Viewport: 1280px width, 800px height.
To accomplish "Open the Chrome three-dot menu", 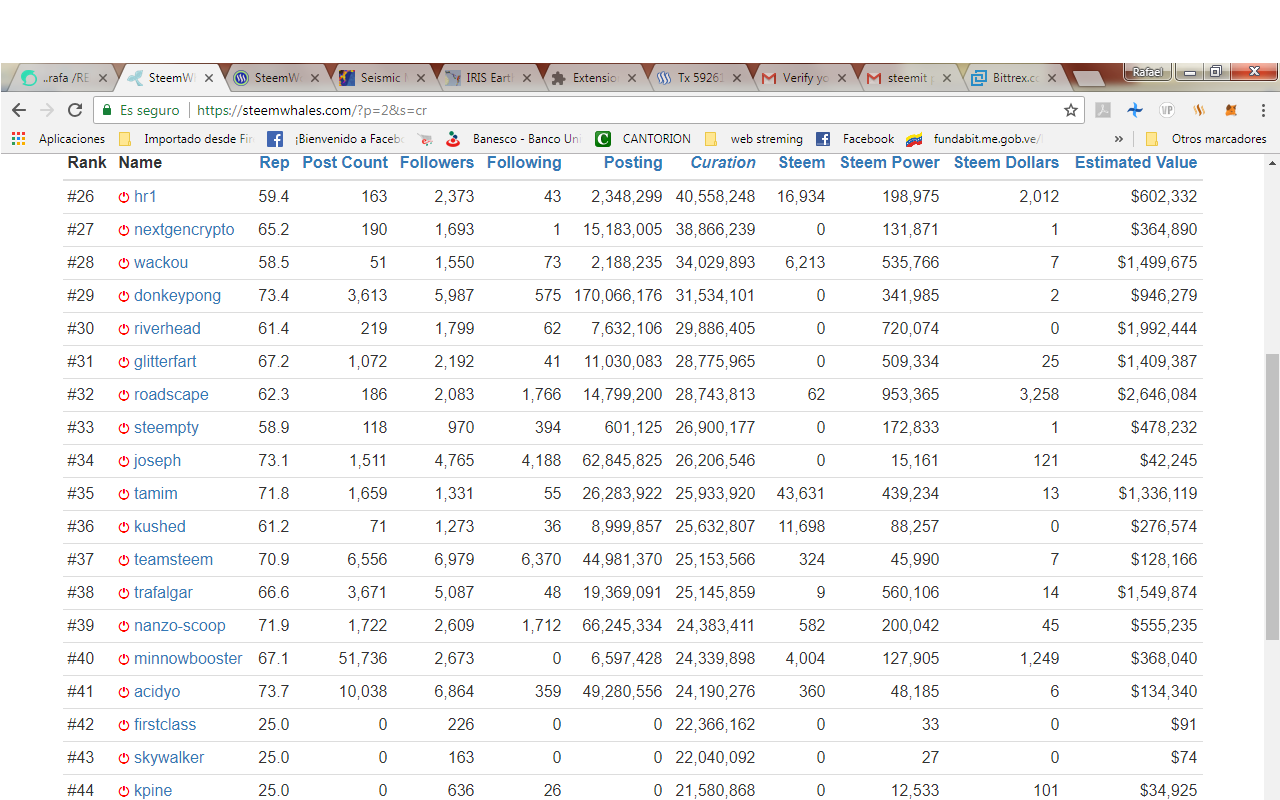I will click(1264, 110).
